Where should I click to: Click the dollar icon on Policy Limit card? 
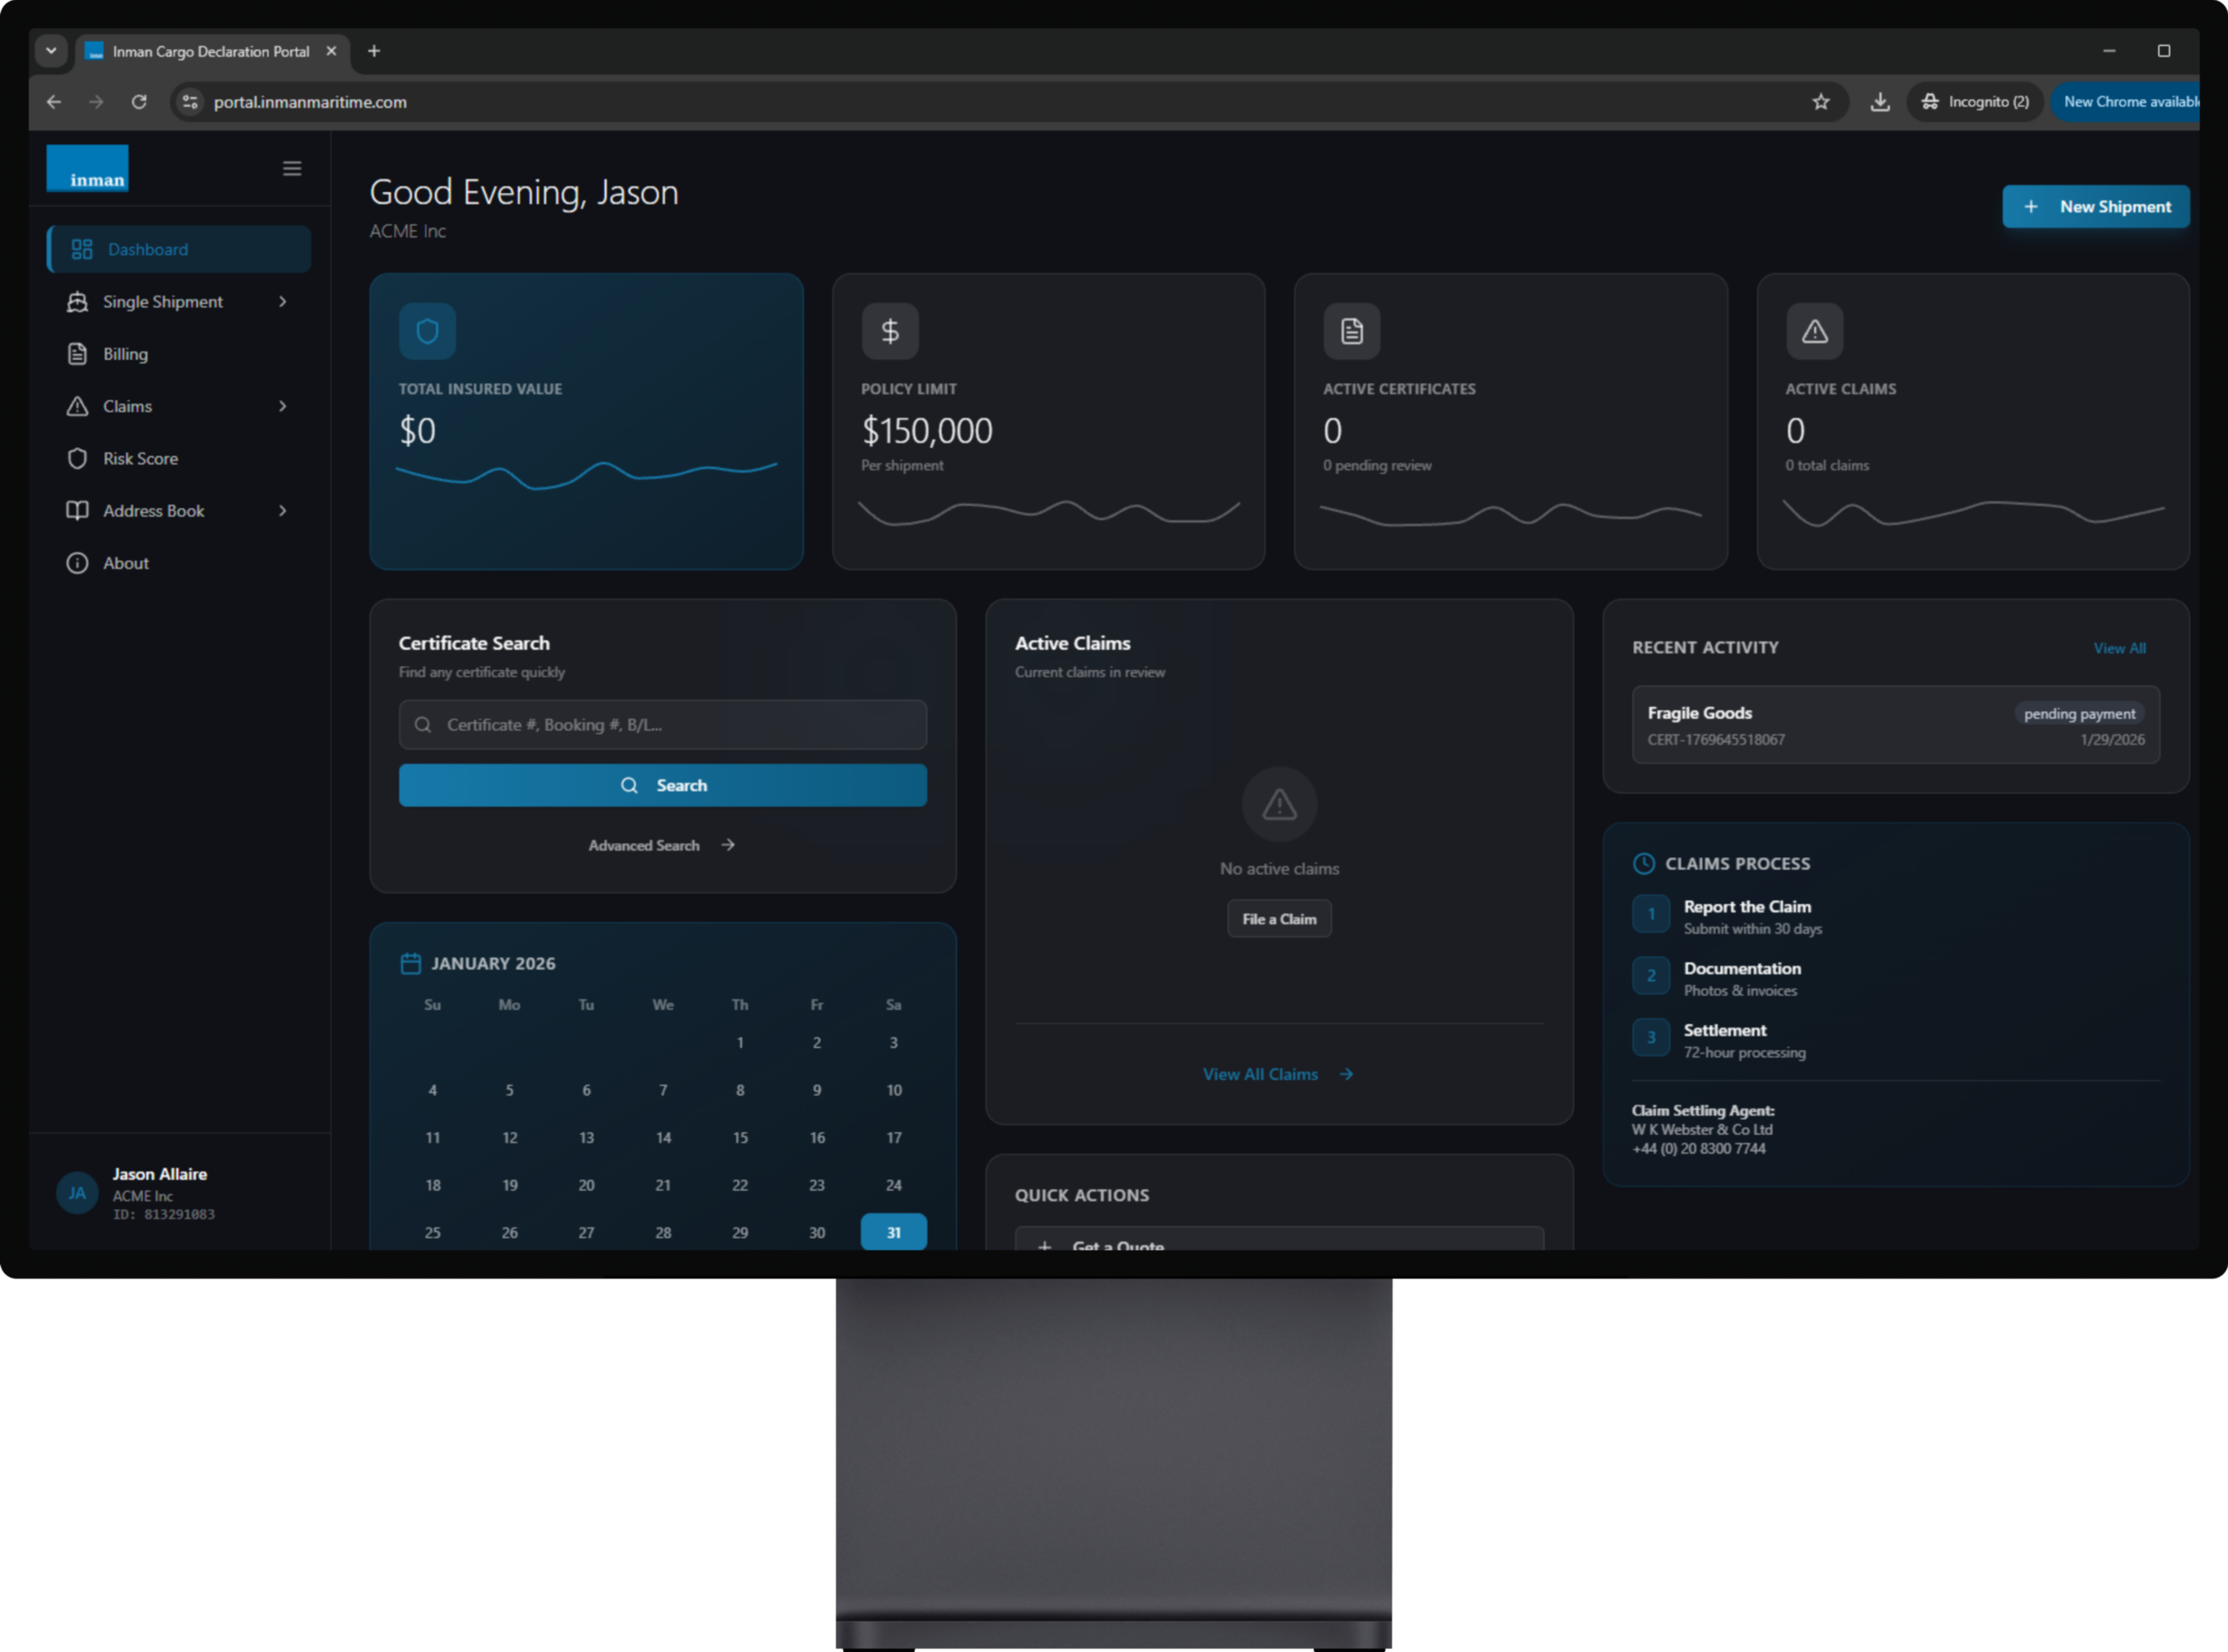coord(889,331)
